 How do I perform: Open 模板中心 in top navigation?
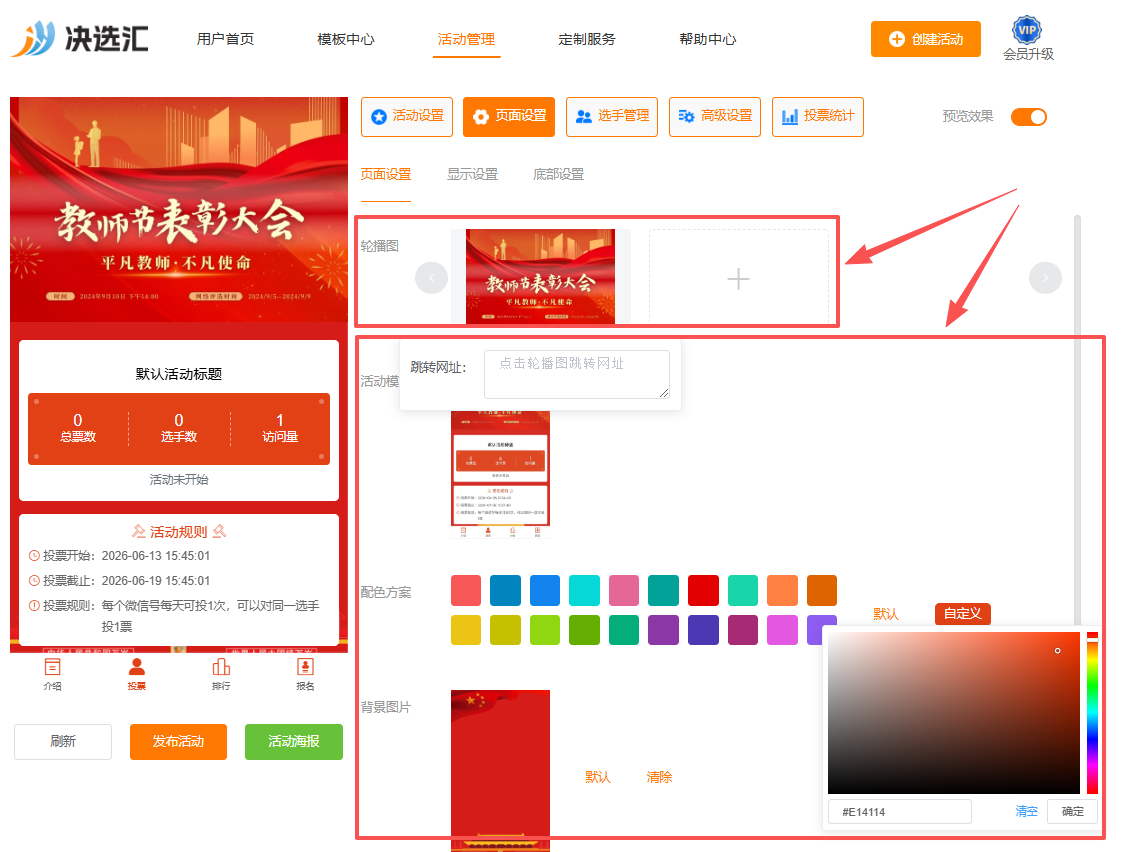pos(346,39)
